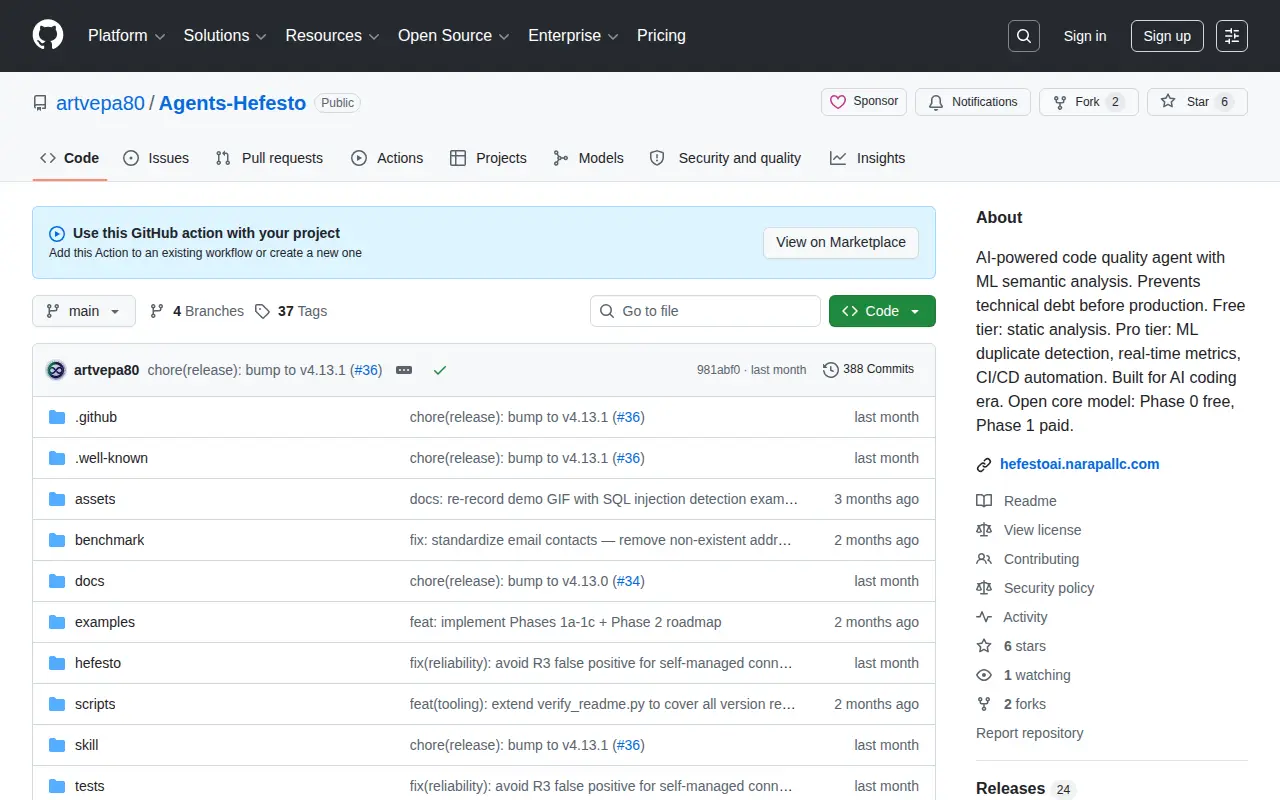The width and height of the screenshot is (1280, 800).
Task: Click the Go to file search field
Action: coord(705,311)
